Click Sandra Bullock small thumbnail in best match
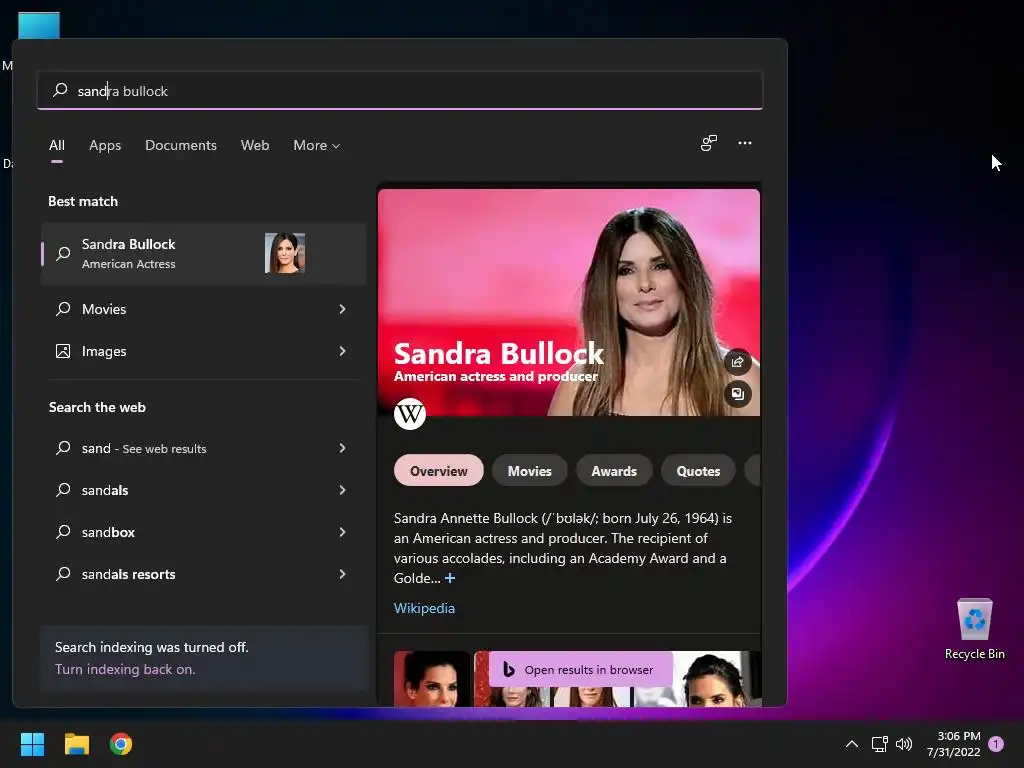1024x768 pixels. (x=285, y=253)
